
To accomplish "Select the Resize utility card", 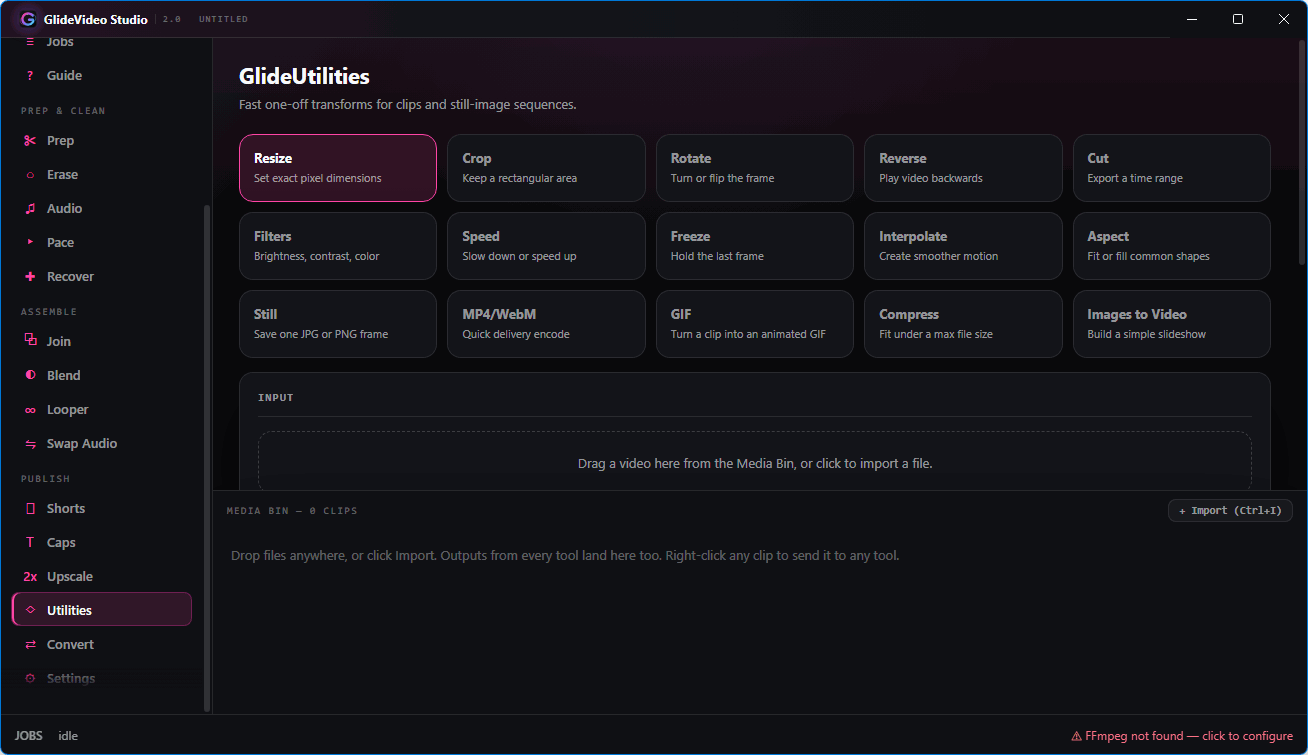I will click(338, 168).
